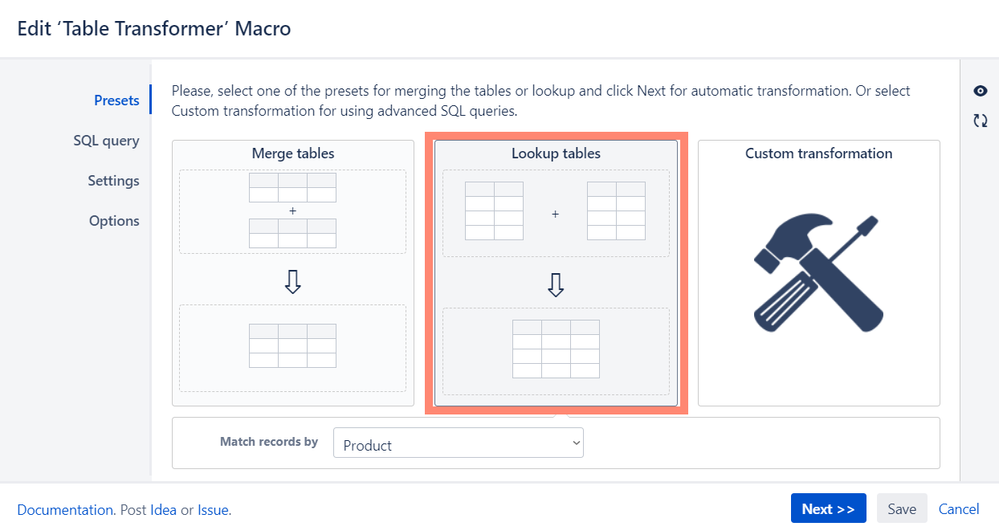This screenshot has height=527, width=999.
Task: Click the merged result table icon
Action: click(x=292, y=345)
